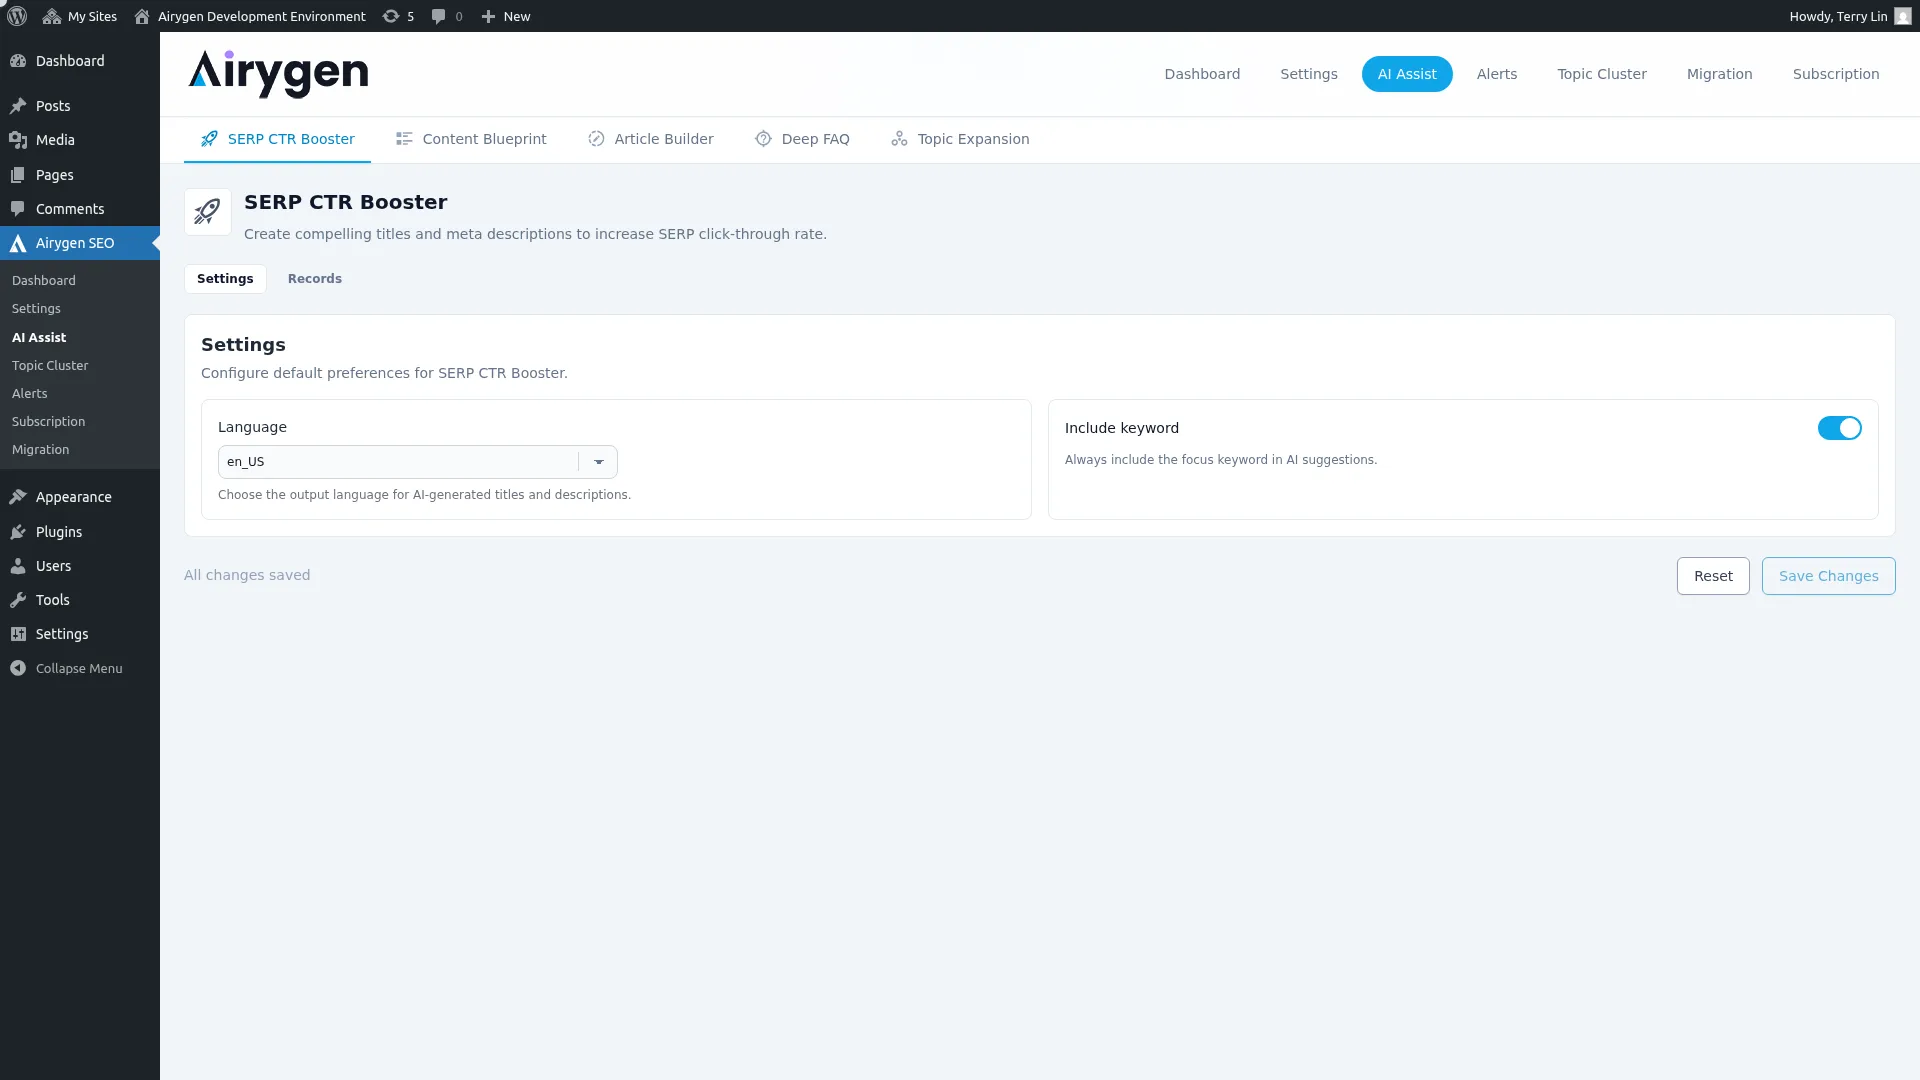Viewport: 1920px width, 1080px height.
Task: Expand the Language dropdown arrow
Action: click(598, 462)
